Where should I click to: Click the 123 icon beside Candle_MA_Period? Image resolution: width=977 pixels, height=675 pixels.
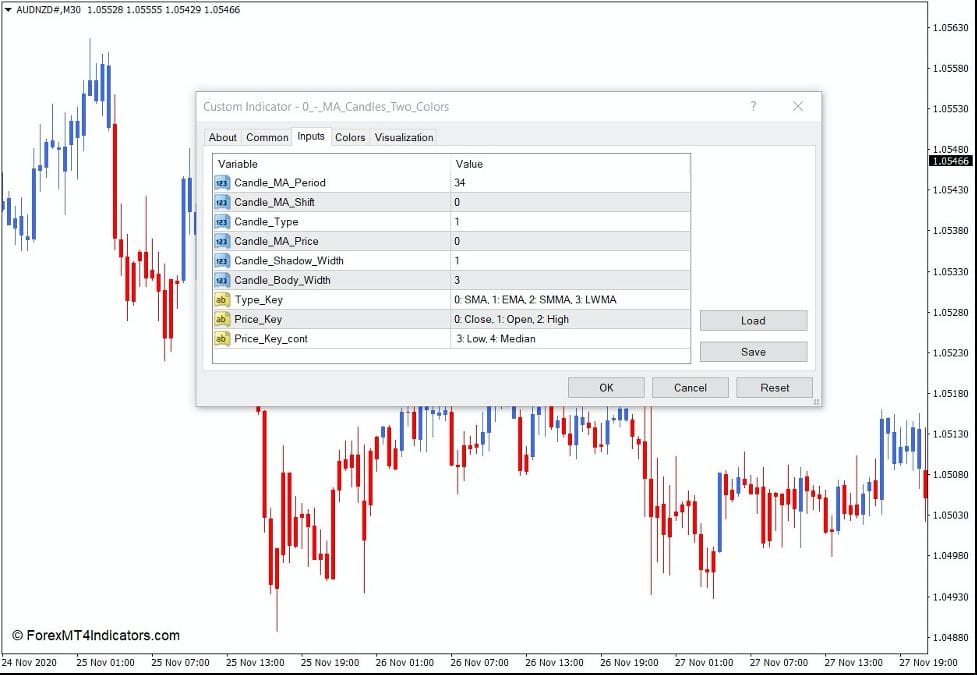(220, 182)
